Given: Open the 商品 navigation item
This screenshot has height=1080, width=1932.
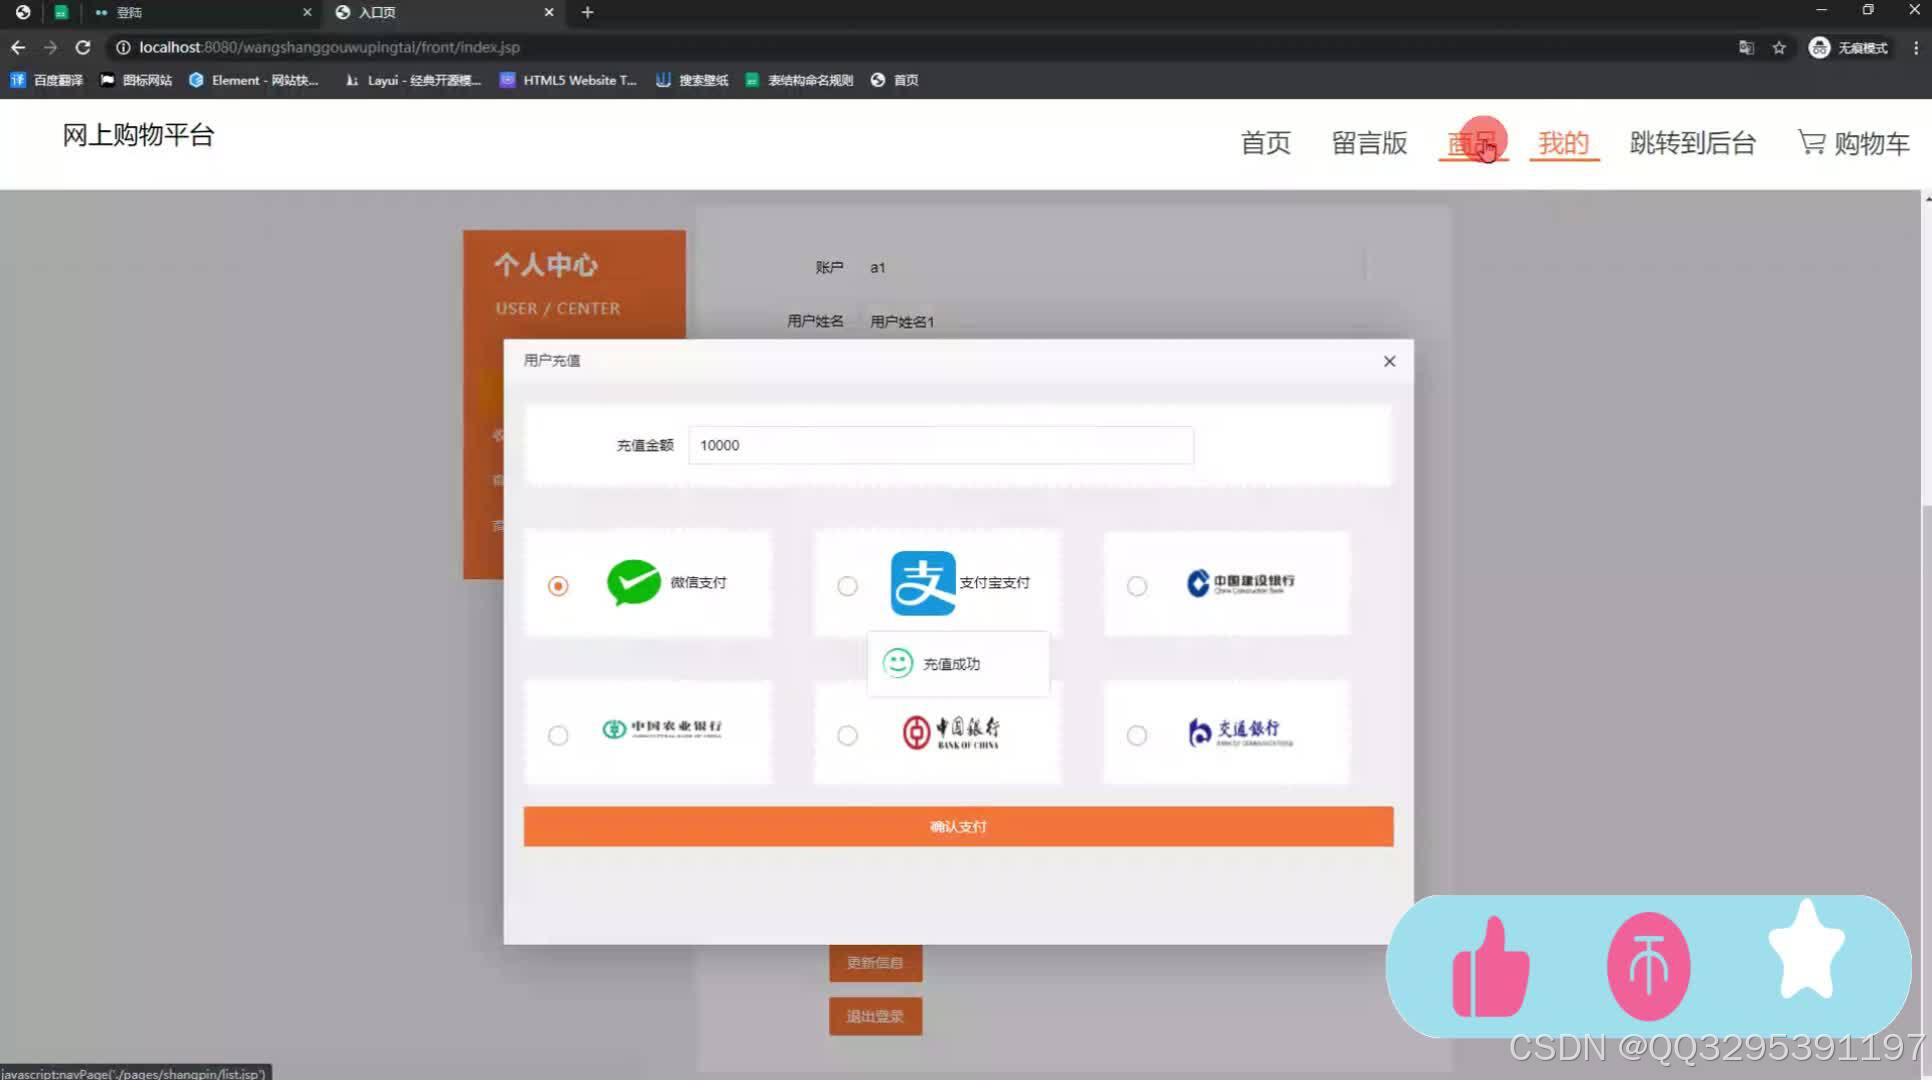Looking at the screenshot, I should tap(1473, 143).
